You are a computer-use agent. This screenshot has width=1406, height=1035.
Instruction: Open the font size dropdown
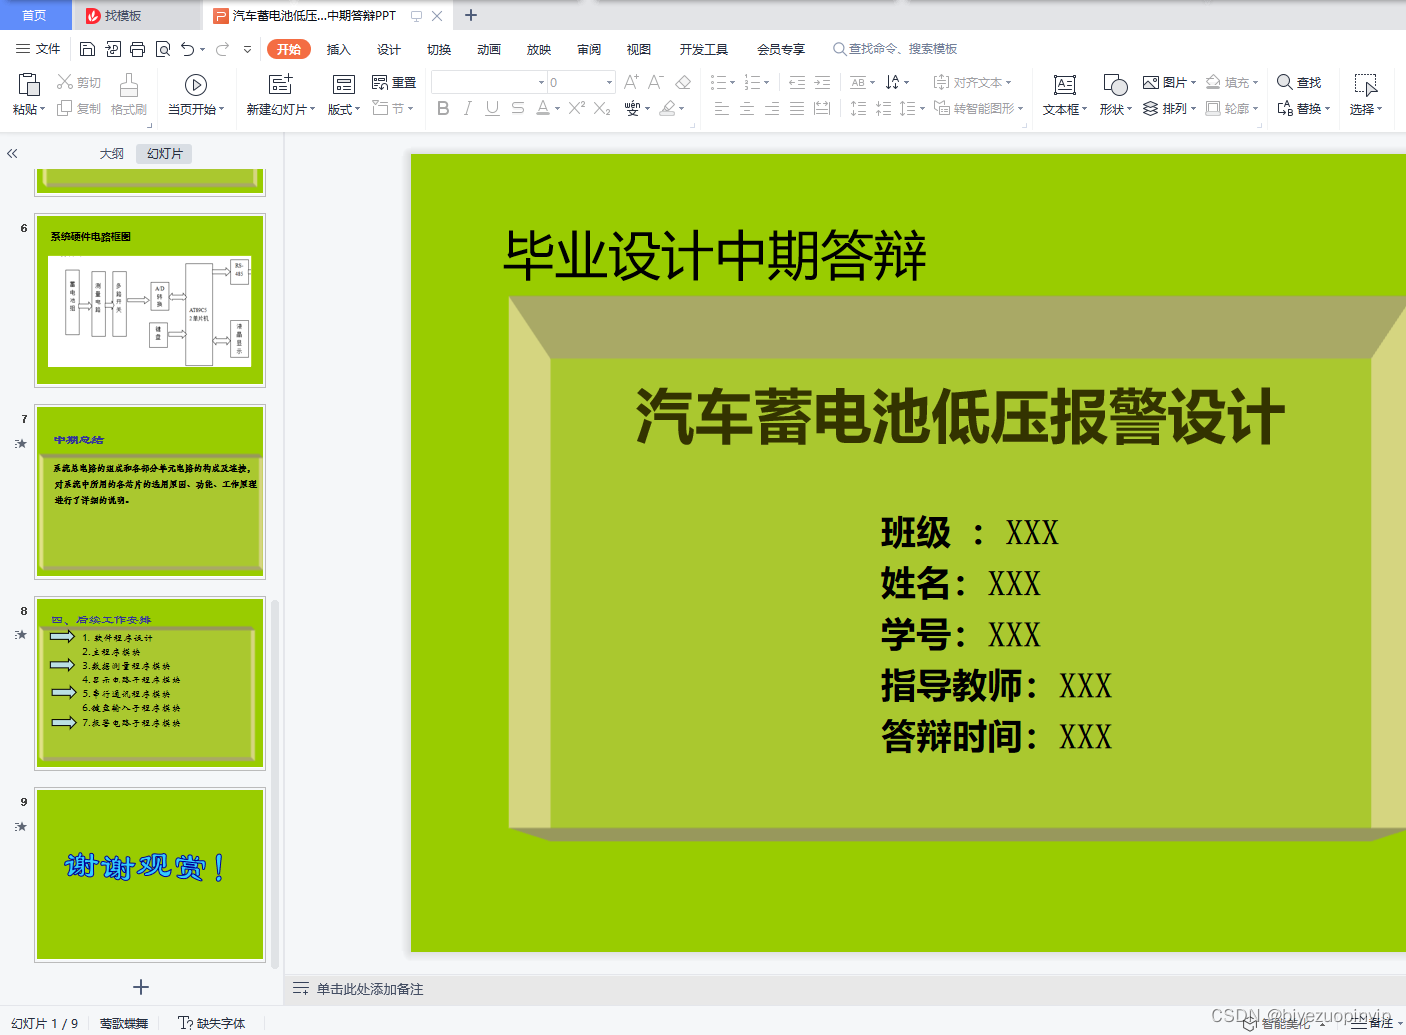click(609, 83)
